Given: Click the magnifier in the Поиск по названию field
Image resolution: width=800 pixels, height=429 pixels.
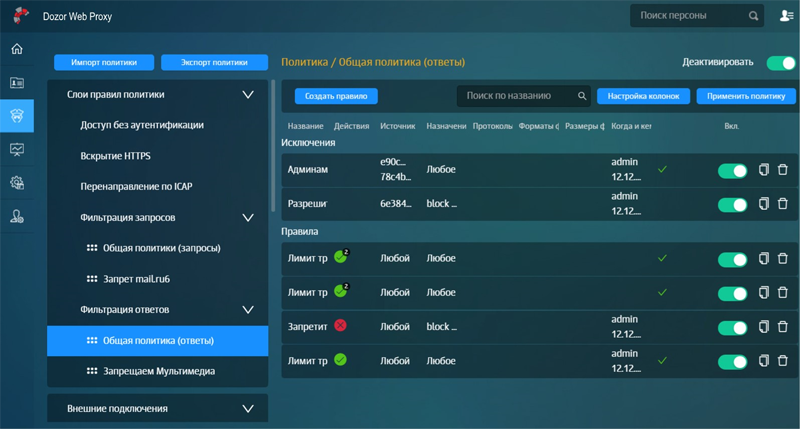Looking at the screenshot, I should (x=582, y=96).
